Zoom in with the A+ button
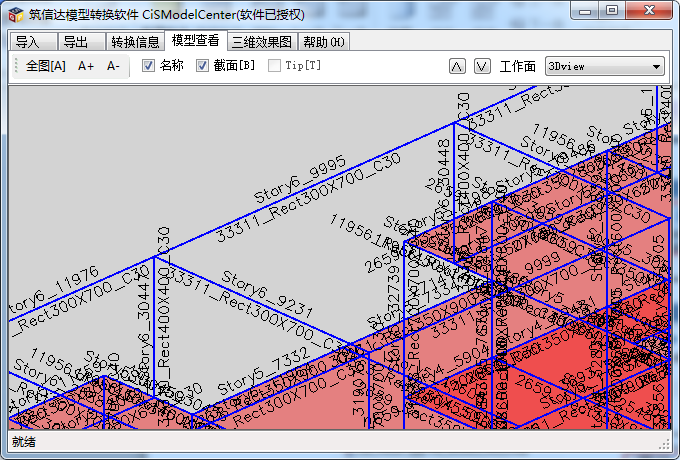This screenshot has width=680, height=460. coord(86,66)
